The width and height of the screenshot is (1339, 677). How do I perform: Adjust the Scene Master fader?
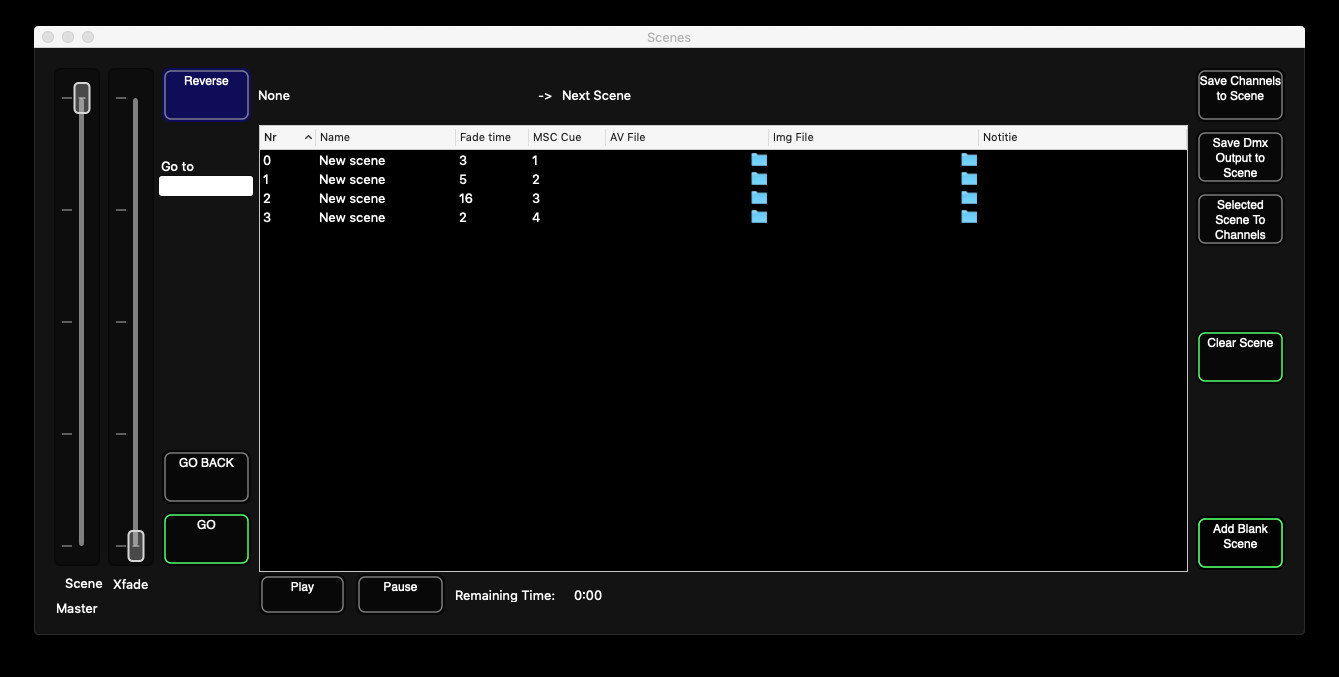[80, 97]
